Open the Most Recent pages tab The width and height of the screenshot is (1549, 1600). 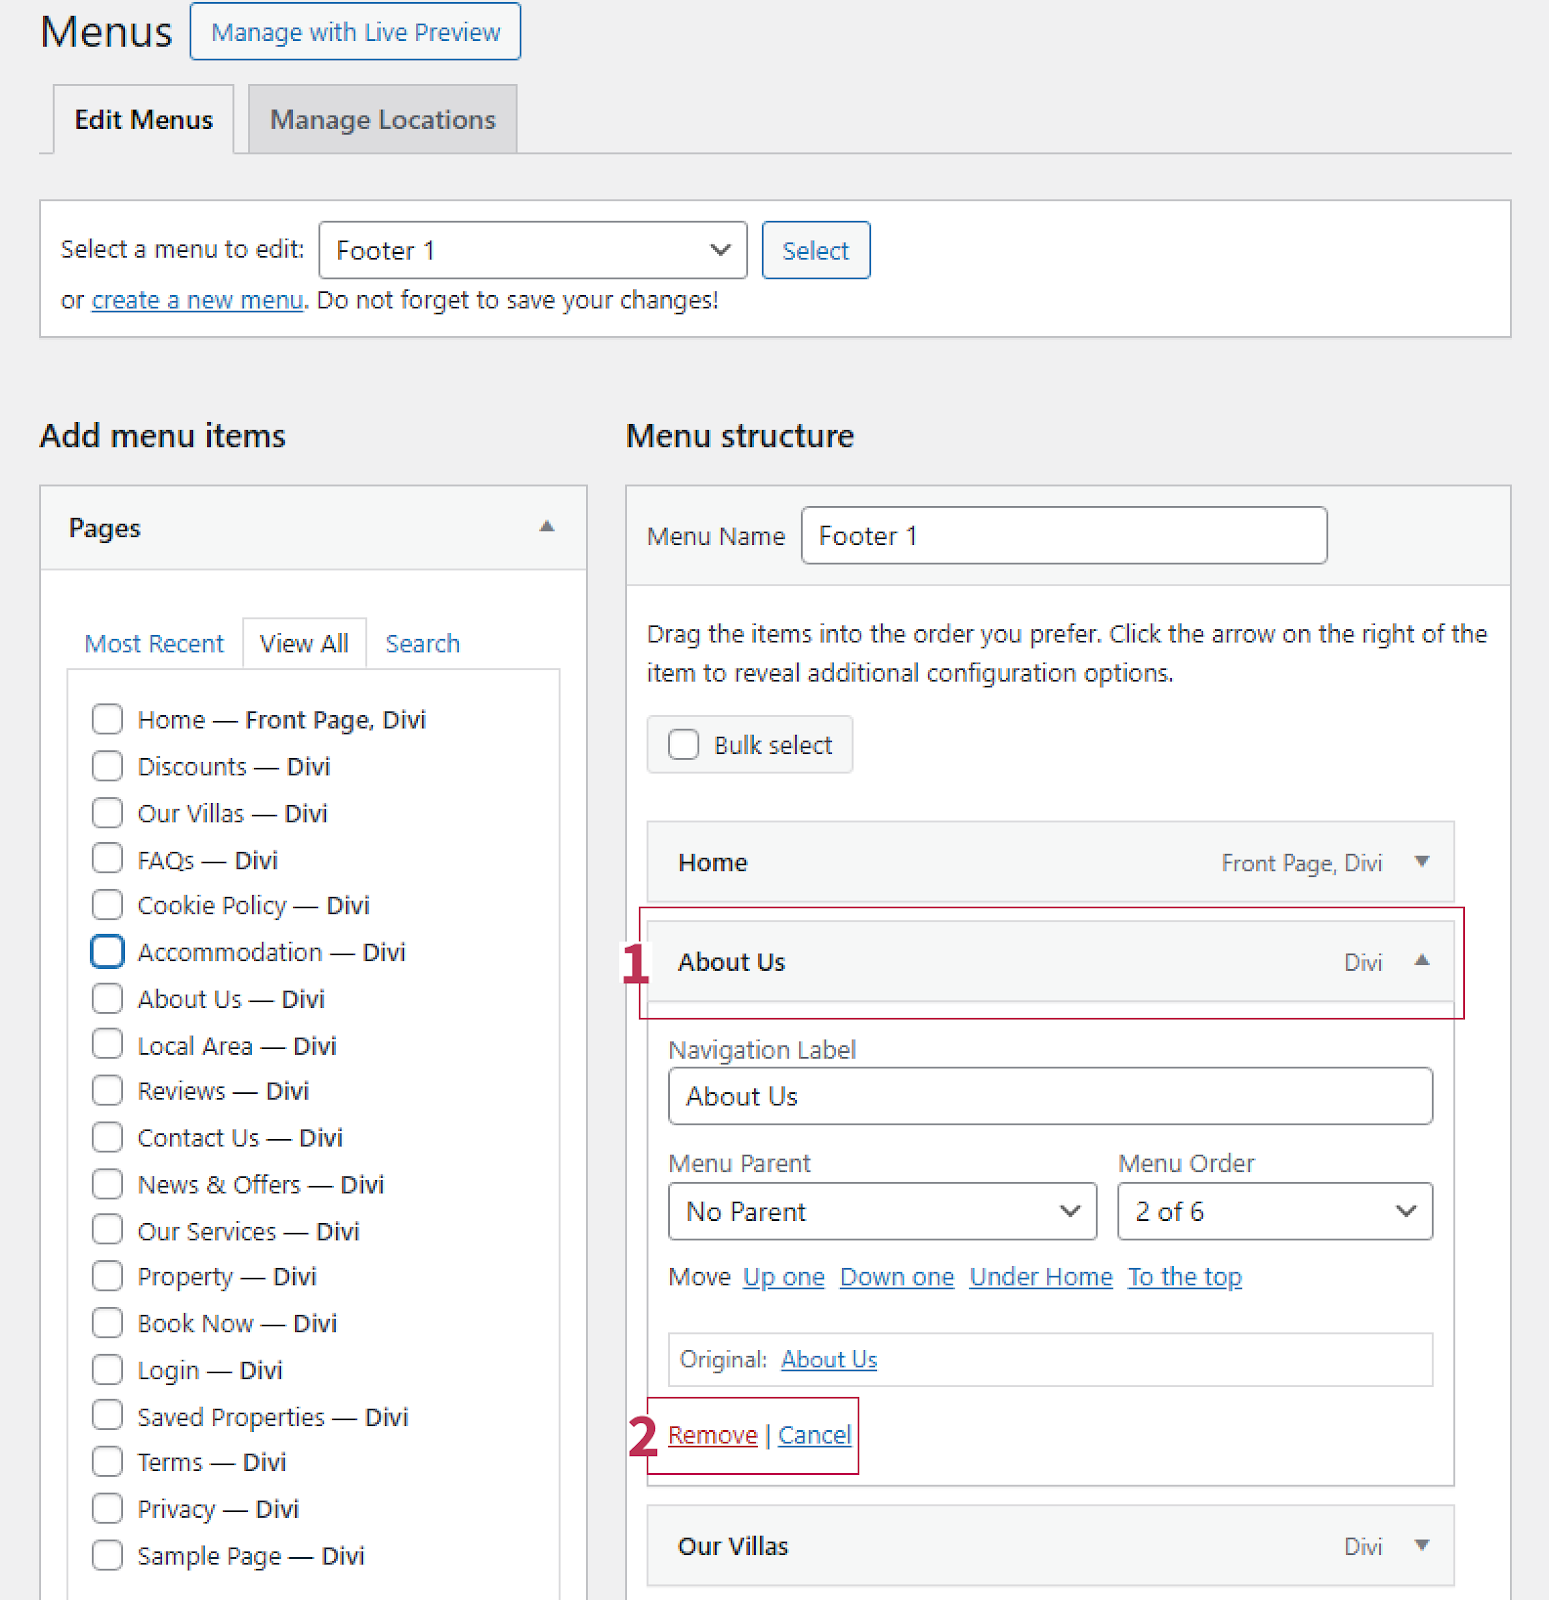(x=154, y=644)
